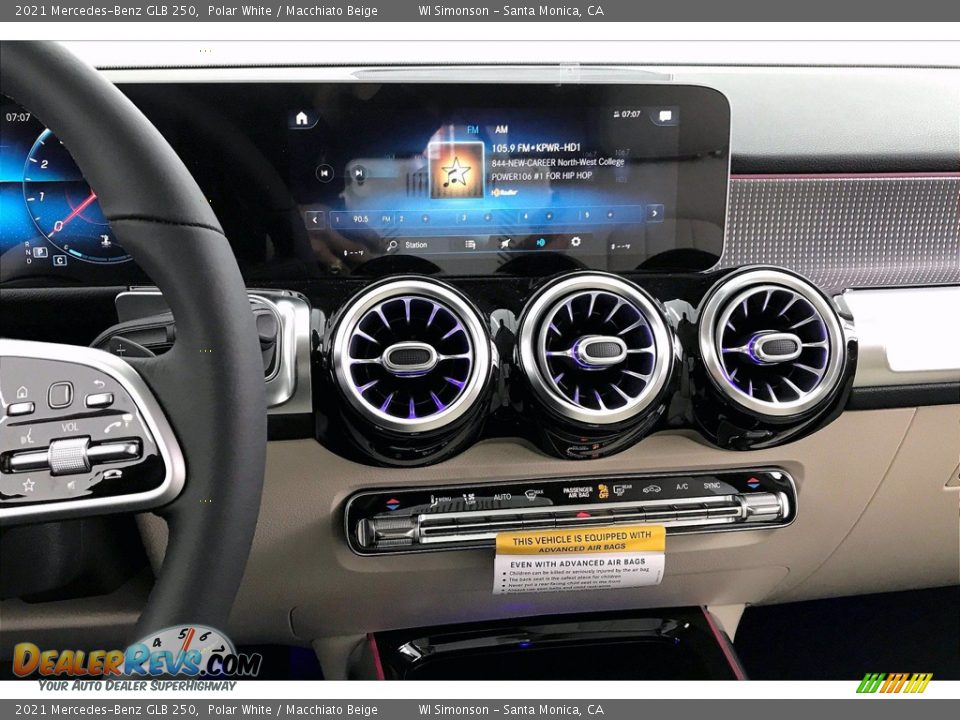Viewport: 960px width, 720px height.
Task: Tap the POWER106 #1 FOR HIP HOP text
Action: (542, 176)
